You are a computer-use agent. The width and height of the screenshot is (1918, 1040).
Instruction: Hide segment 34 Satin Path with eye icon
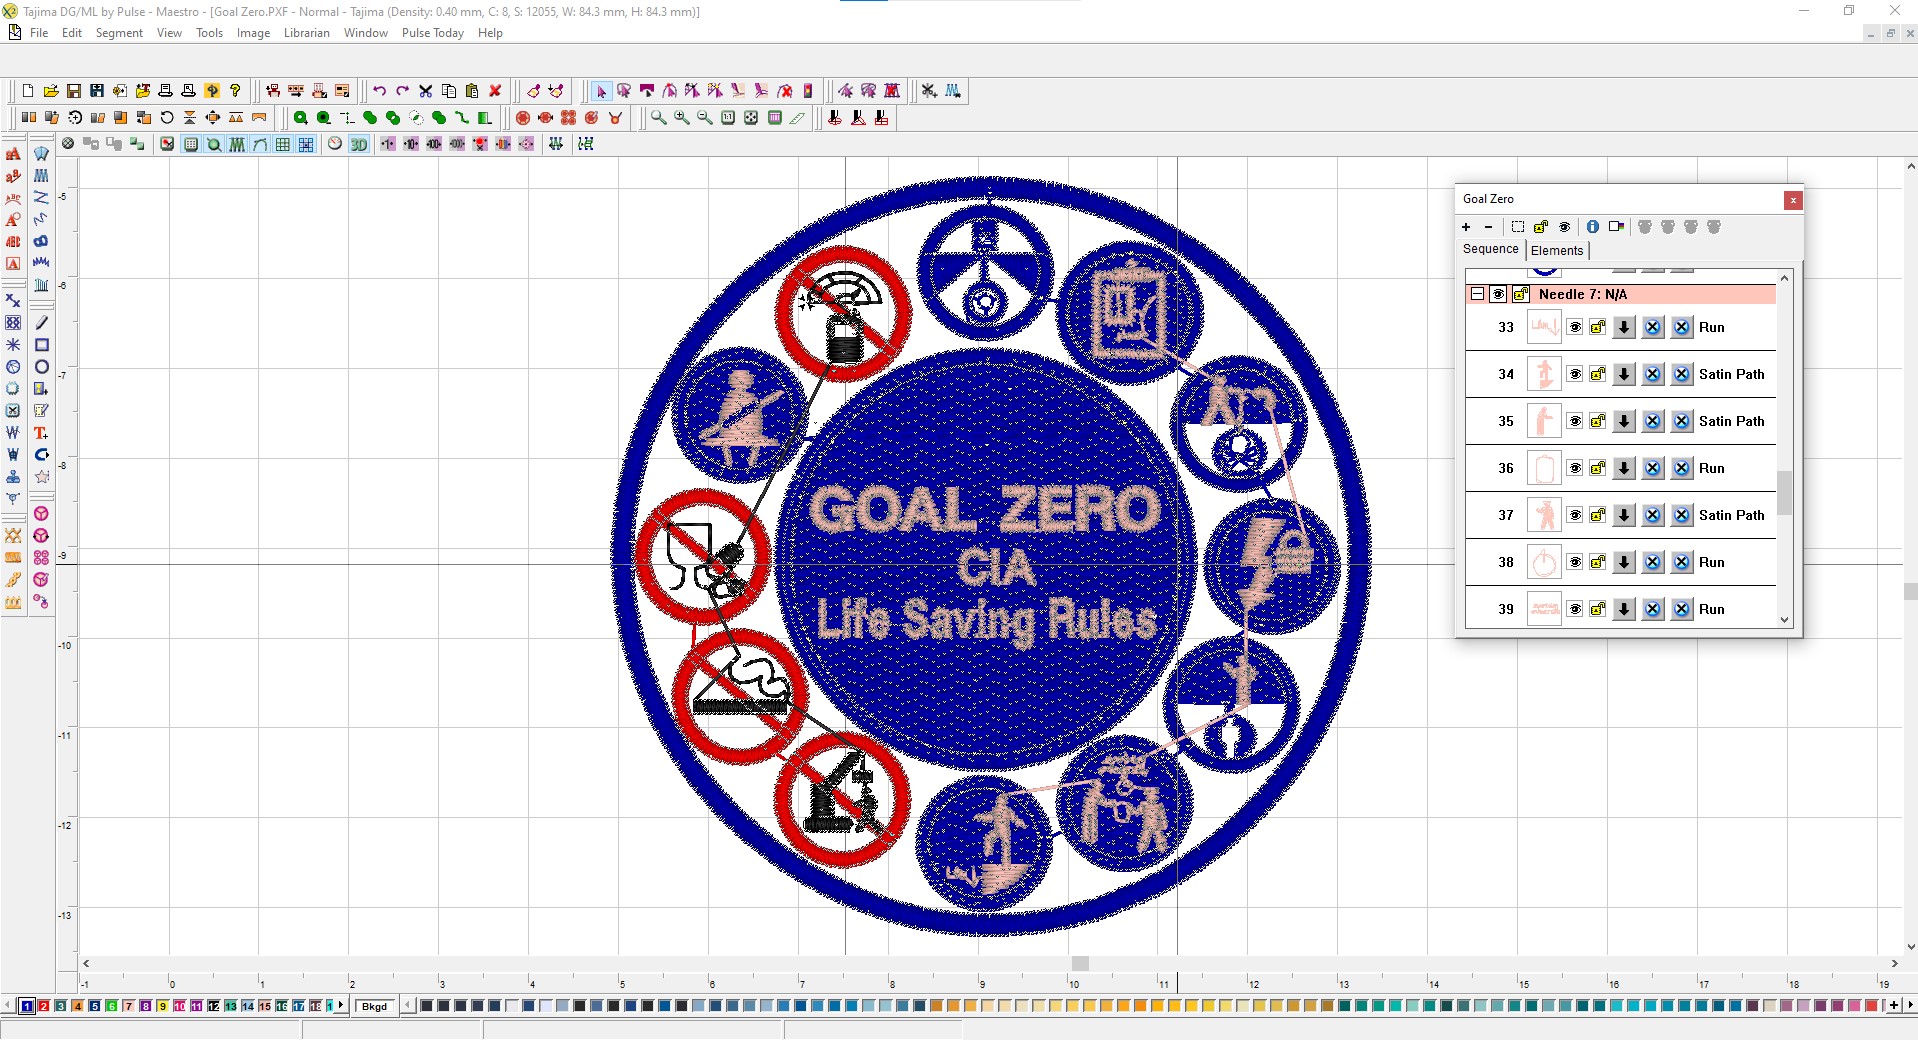coord(1575,374)
